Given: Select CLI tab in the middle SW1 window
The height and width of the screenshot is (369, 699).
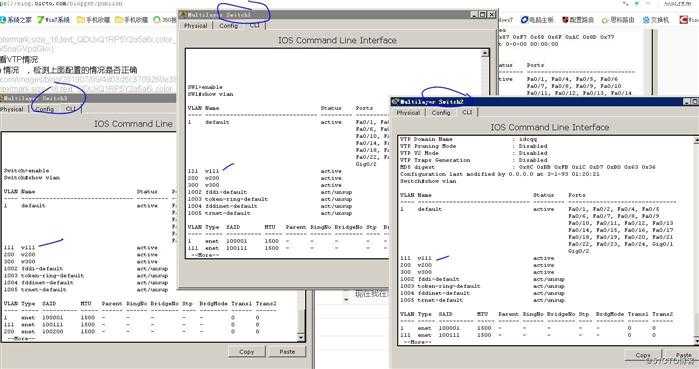Looking at the screenshot, I should click(x=255, y=25).
